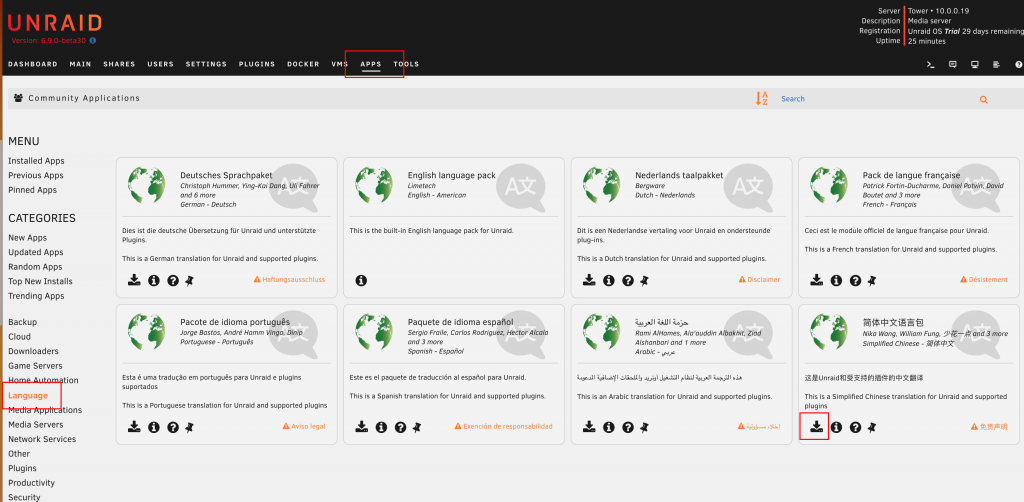Click the Unraid logo
The width and height of the screenshot is (1024, 502).
55,23
